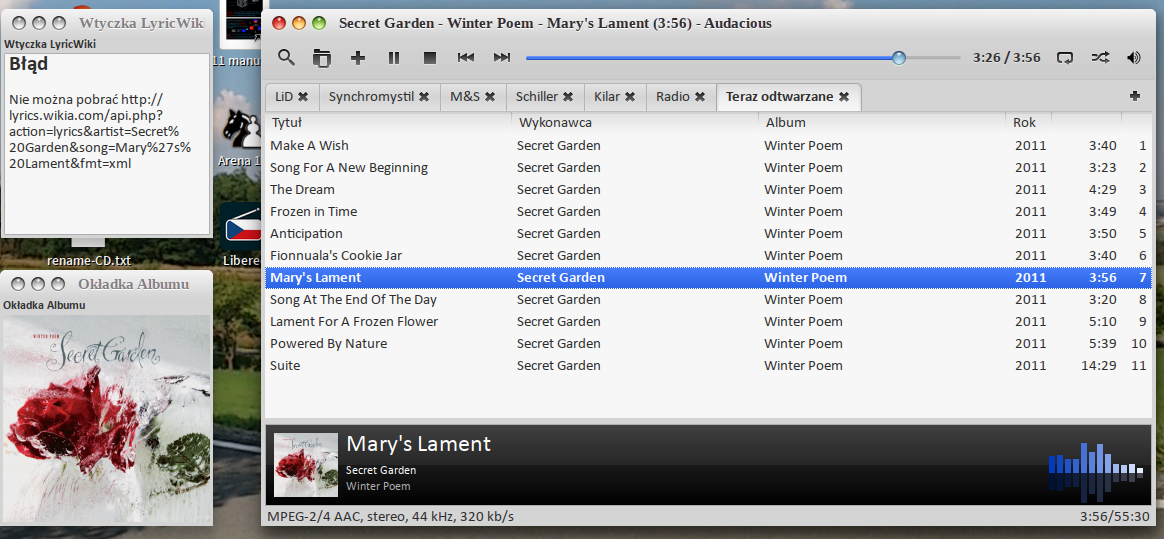
Task: Close the Teraz odtwarzane tab
Action: point(843,97)
